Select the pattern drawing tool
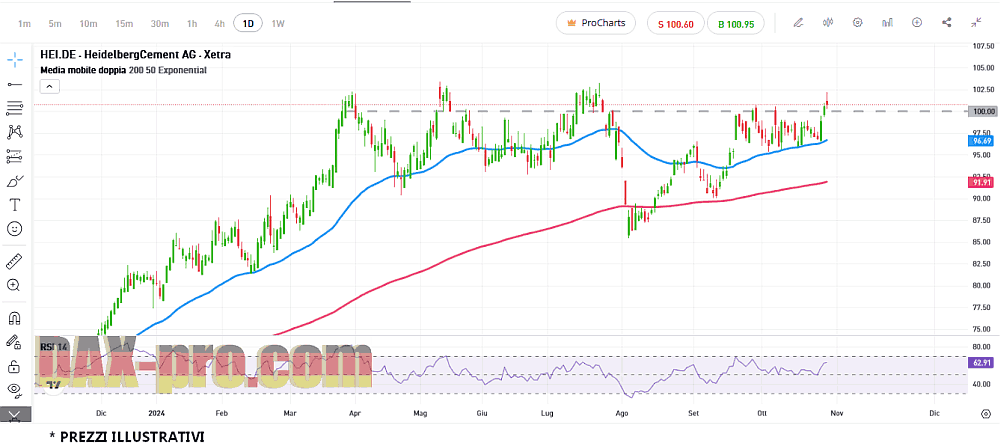 point(15,132)
